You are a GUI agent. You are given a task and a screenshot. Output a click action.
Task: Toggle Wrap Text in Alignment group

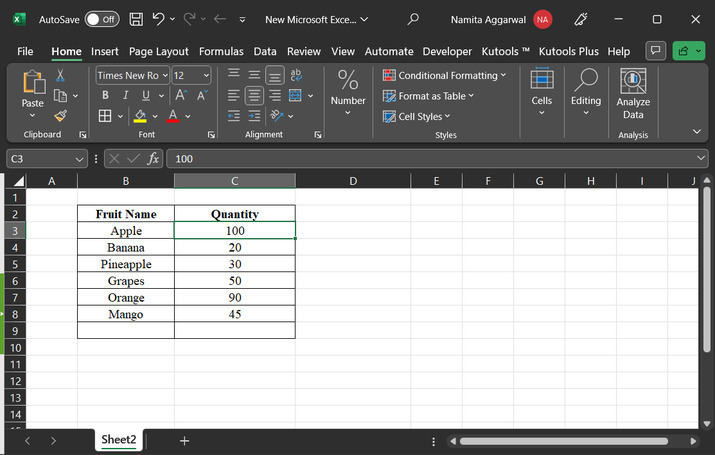tap(295, 75)
